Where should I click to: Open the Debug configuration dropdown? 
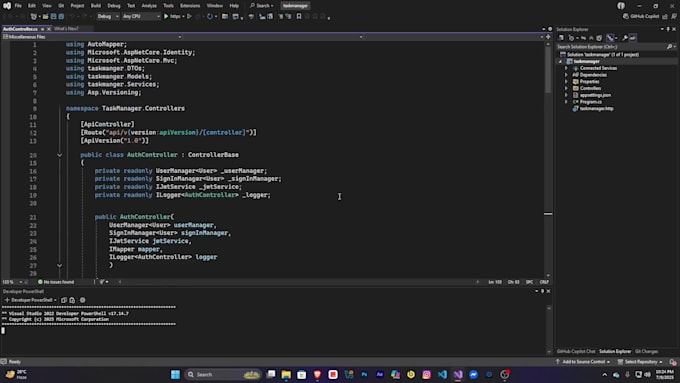[x=108, y=16]
